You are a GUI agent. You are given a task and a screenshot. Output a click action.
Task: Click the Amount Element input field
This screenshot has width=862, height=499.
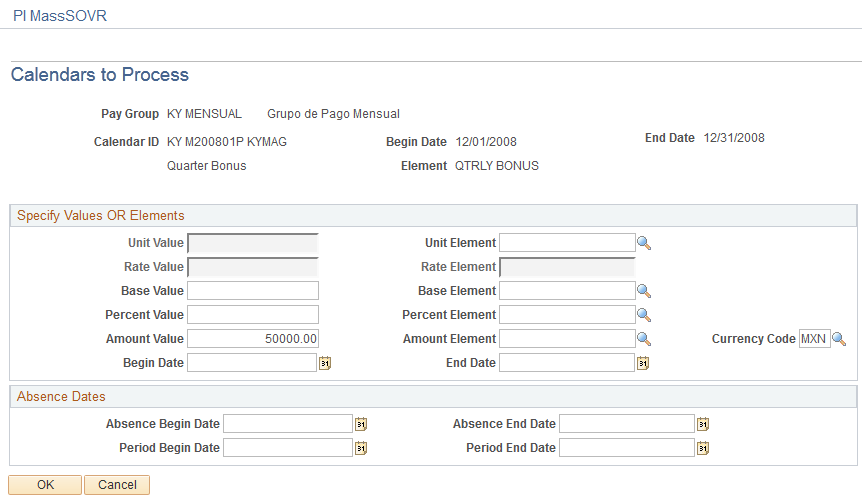click(x=567, y=339)
